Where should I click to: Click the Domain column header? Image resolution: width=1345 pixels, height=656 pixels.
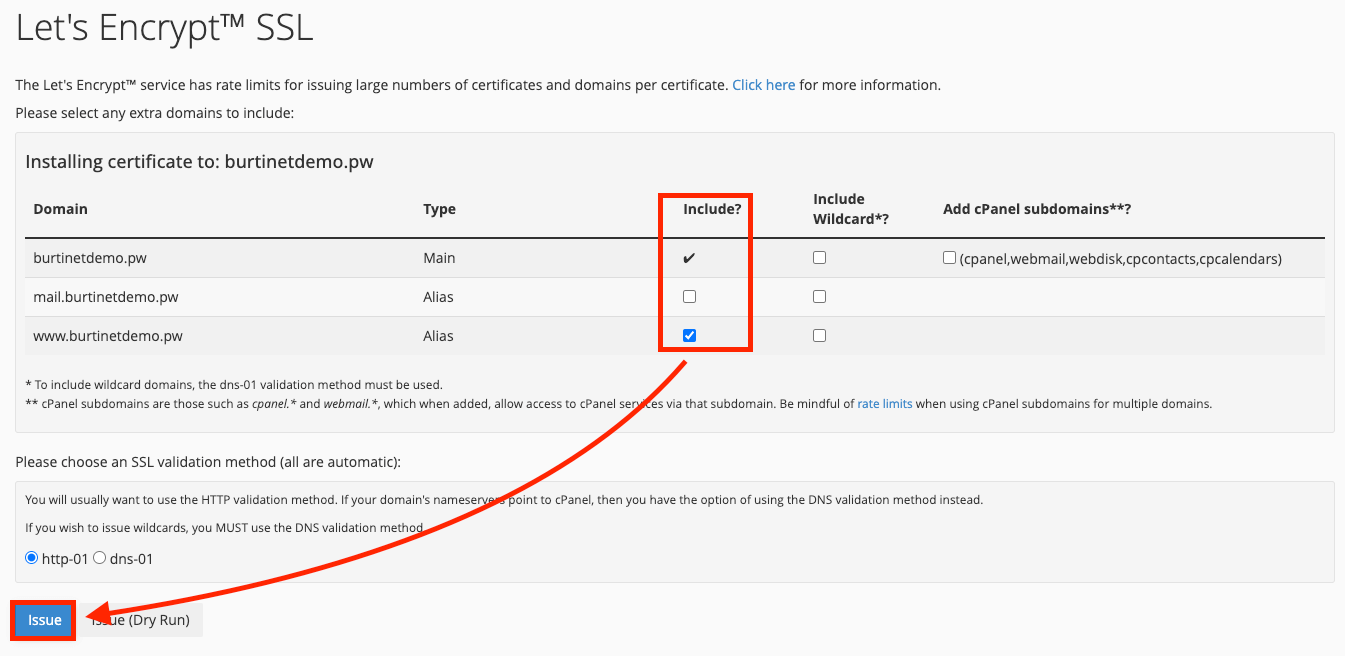(x=60, y=209)
